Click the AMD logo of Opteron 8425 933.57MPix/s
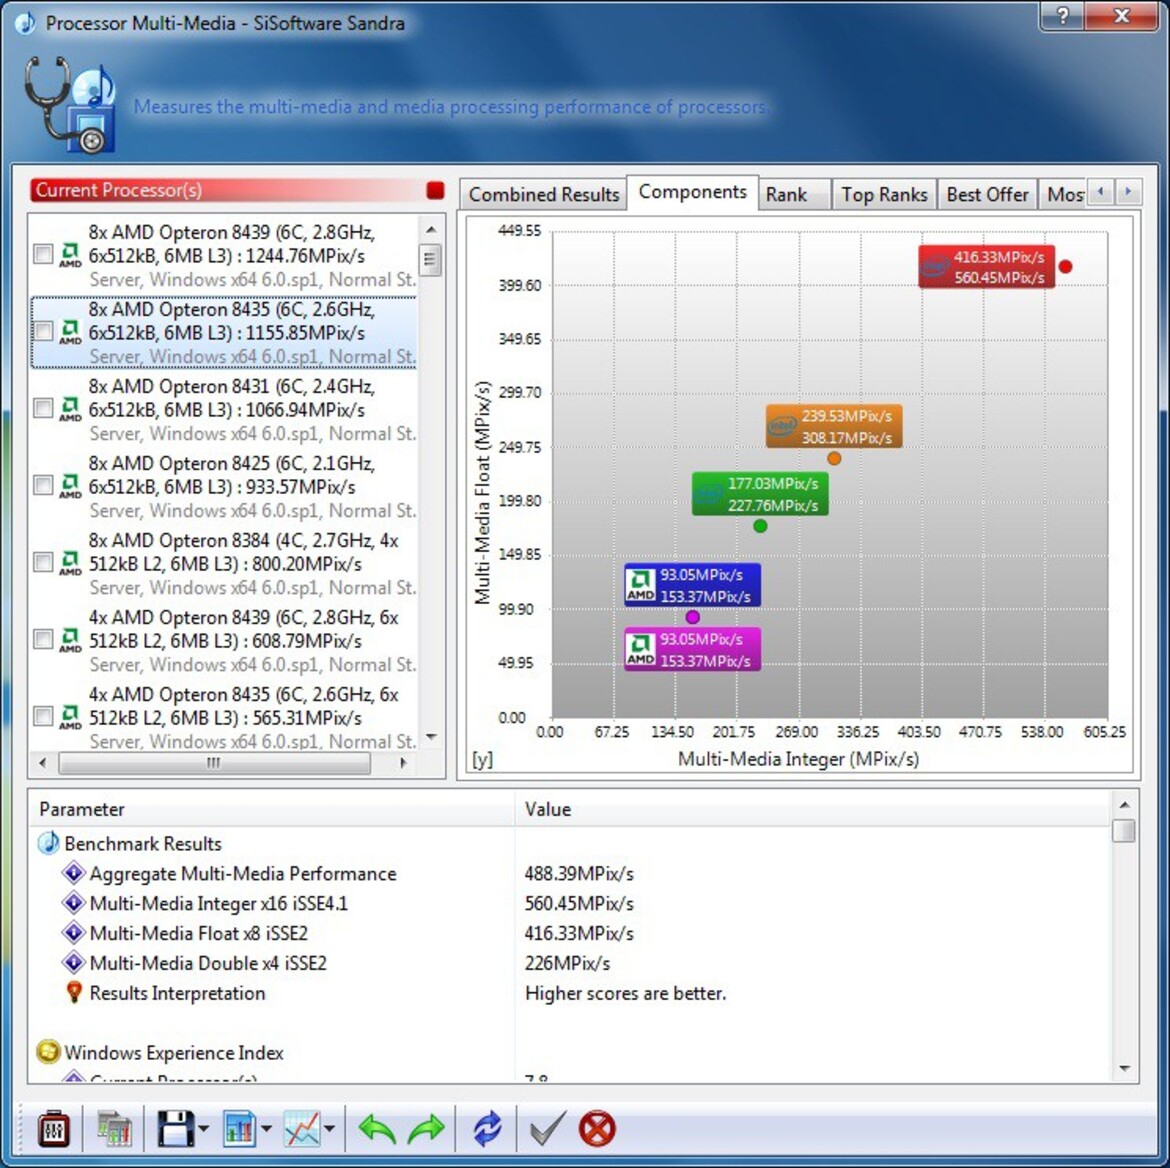The width and height of the screenshot is (1170, 1168). pos(70,485)
